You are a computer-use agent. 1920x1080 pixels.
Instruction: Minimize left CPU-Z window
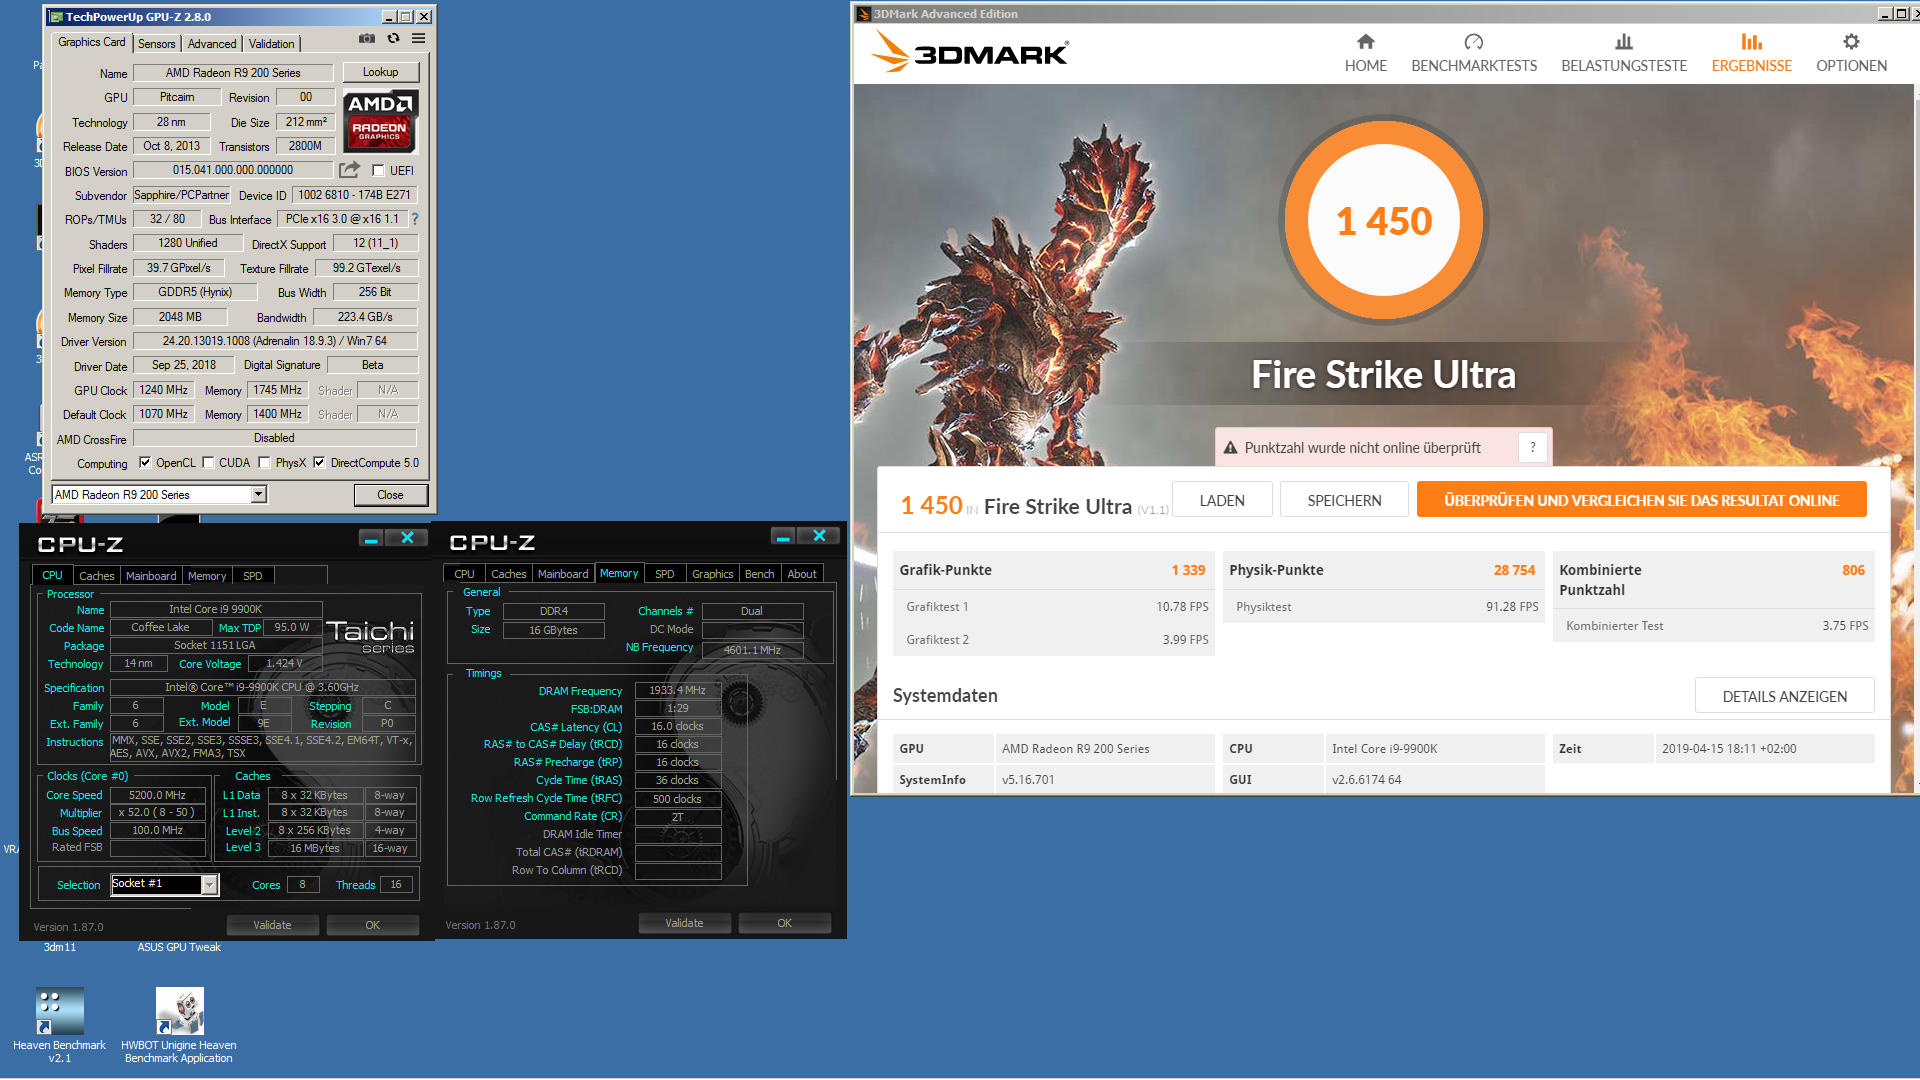[x=371, y=538]
